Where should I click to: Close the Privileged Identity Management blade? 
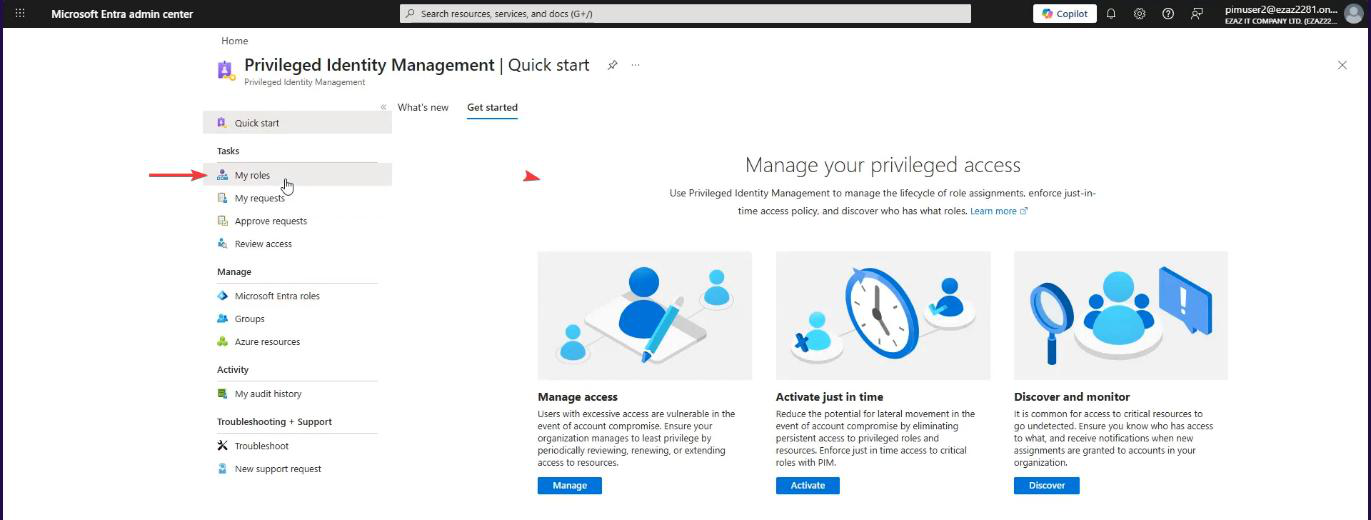coord(1342,65)
